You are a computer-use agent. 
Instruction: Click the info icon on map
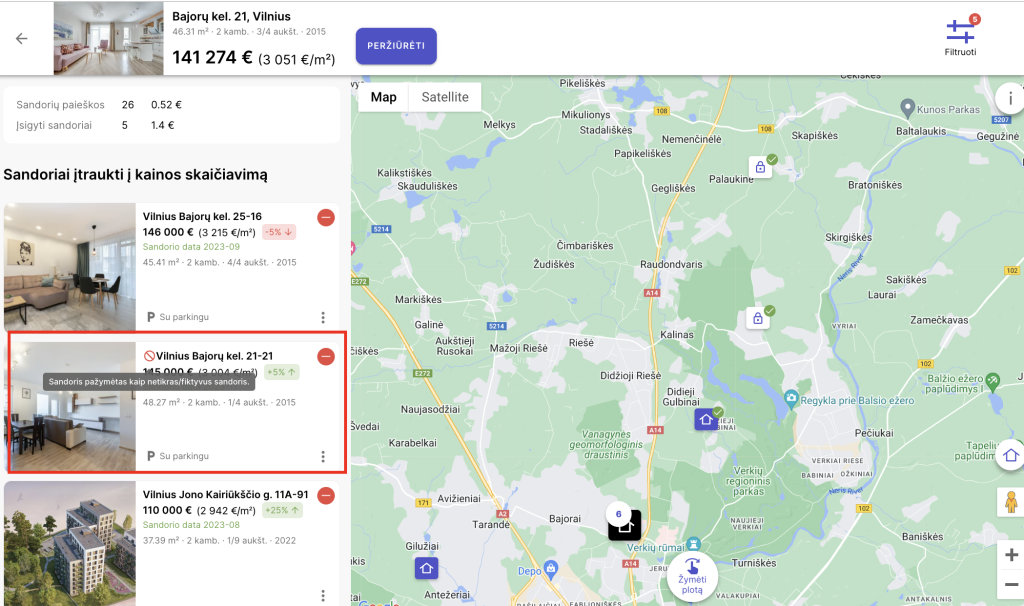coord(1010,99)
